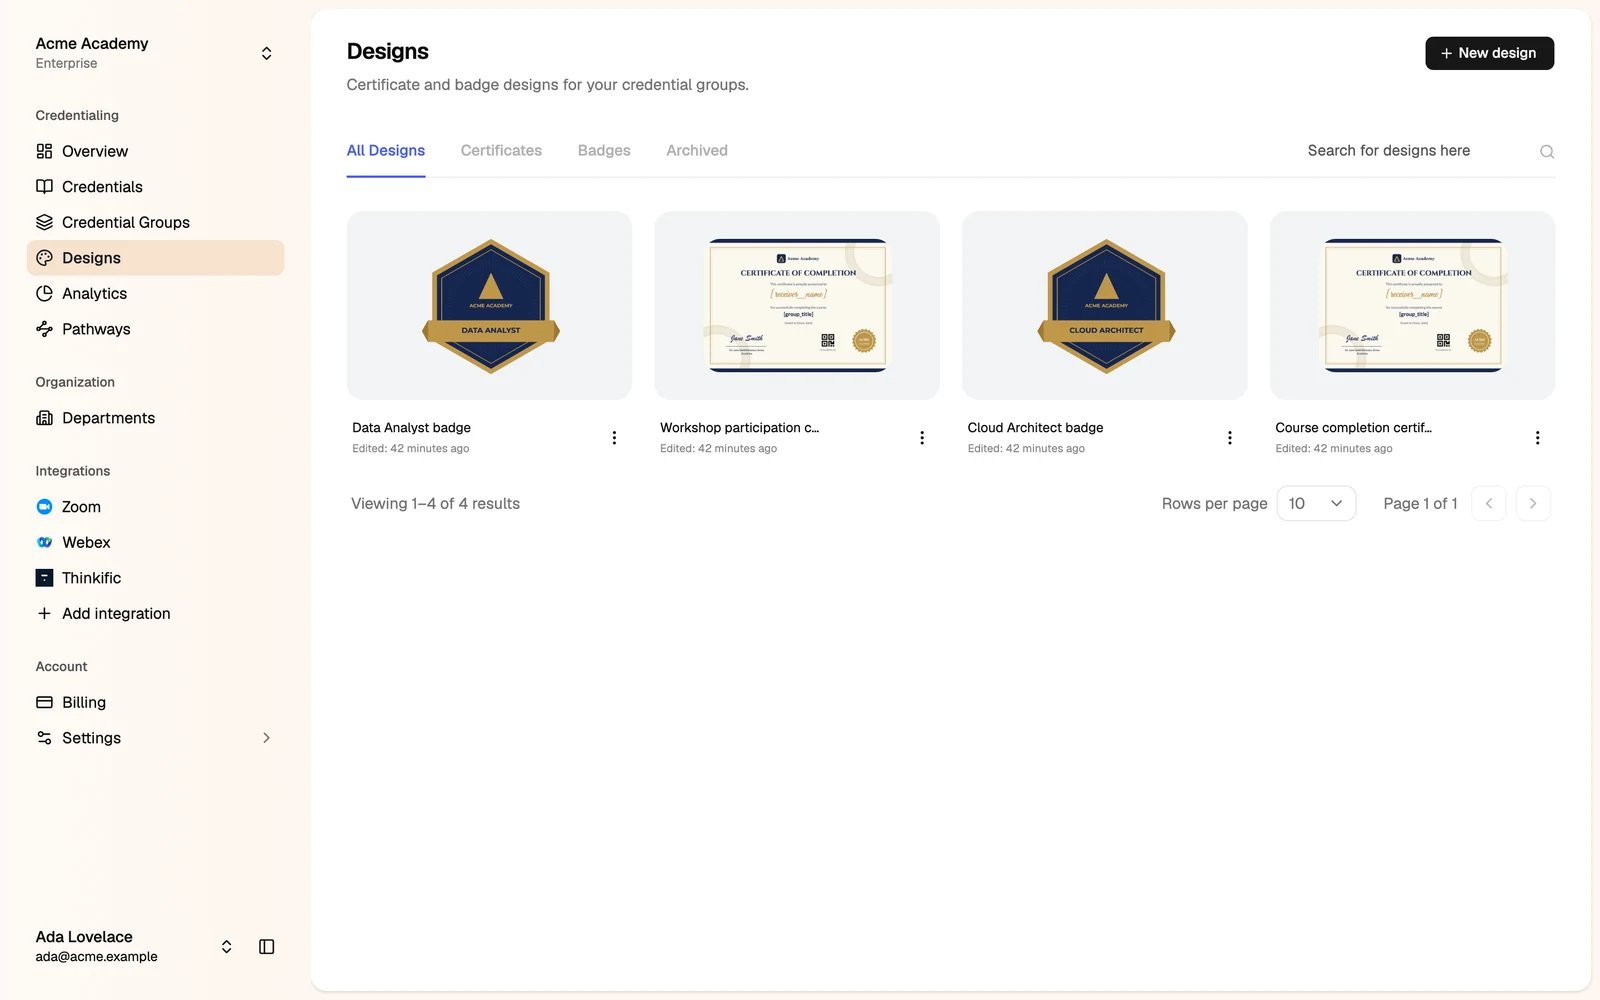Collapse the sidebar with panel toggle icon
1600x1000 pixels.
pyautogui.click(x=266, y=946)
